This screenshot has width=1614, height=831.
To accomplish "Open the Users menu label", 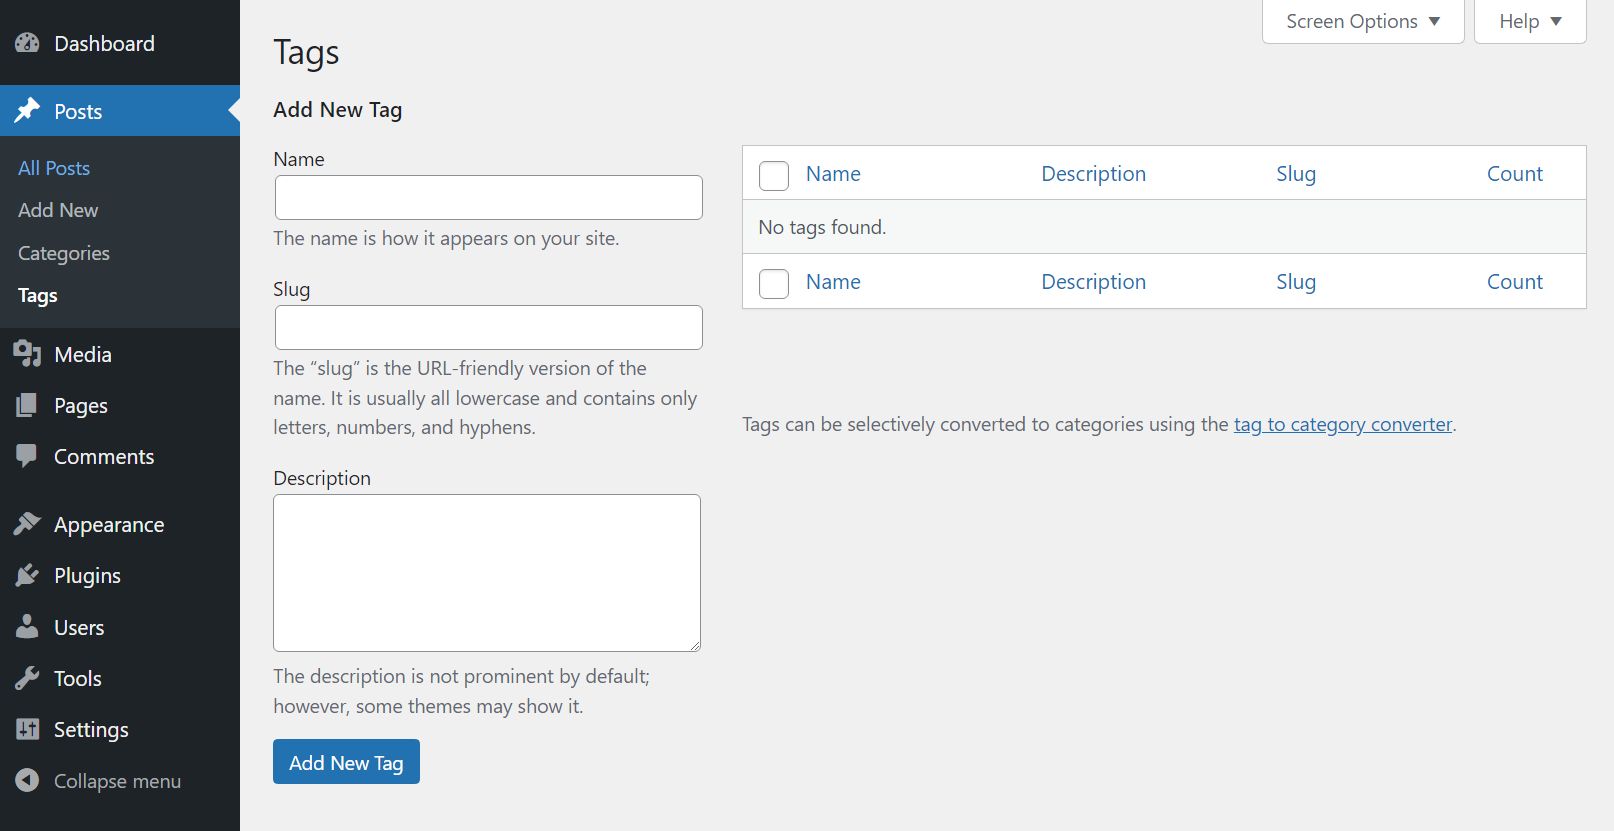I will (x=79, y=627).
